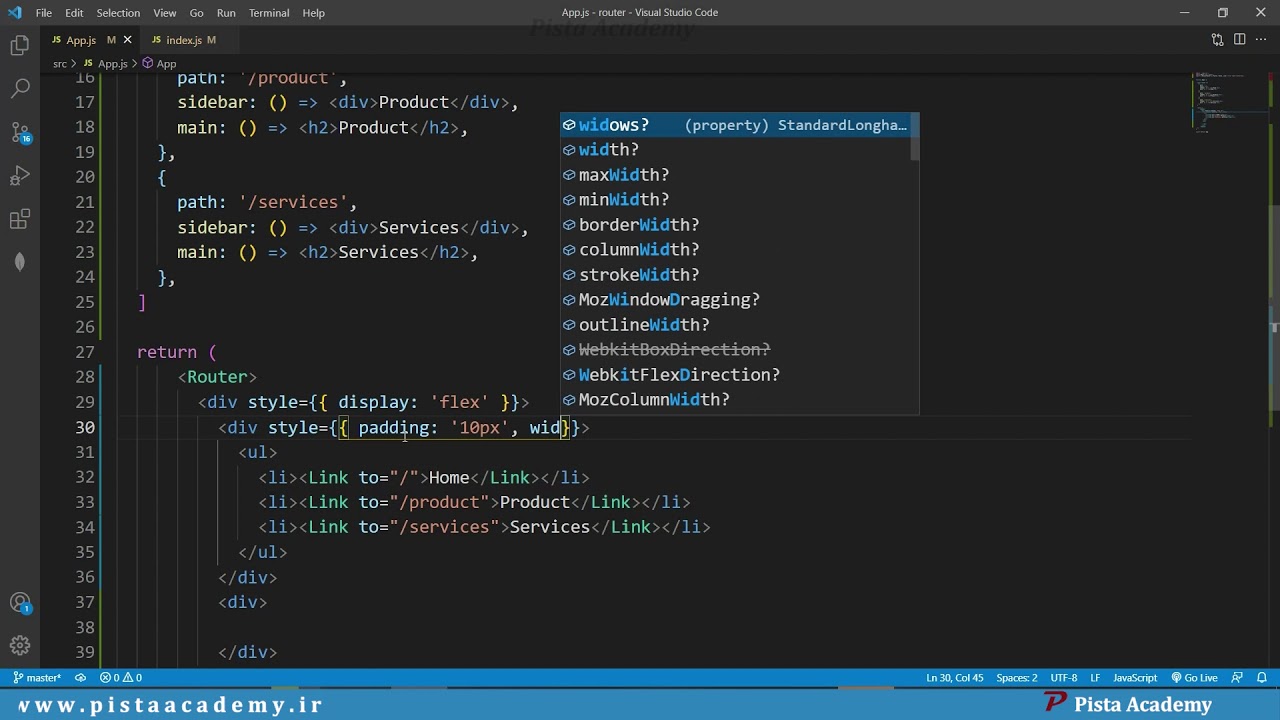Open the Search view icon
This screenshot has width=1280, height=720.
click(20, 89)
